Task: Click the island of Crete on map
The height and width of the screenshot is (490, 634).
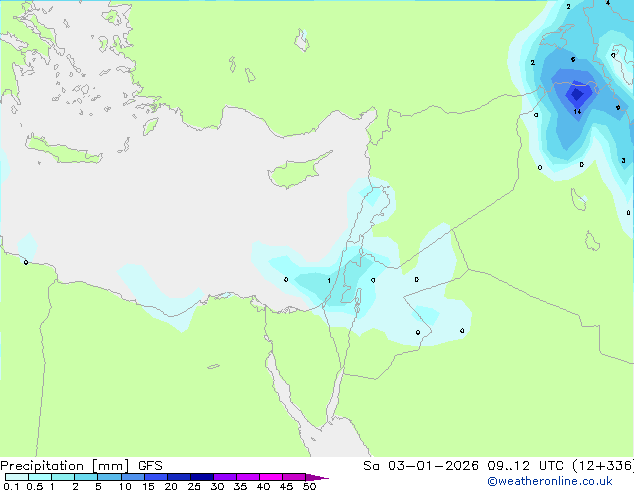Action: coord(63,150)
